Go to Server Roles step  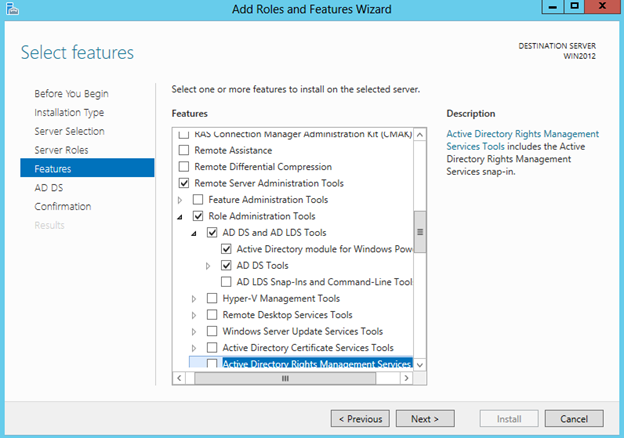pyautogui.click(x=62, y=150)
